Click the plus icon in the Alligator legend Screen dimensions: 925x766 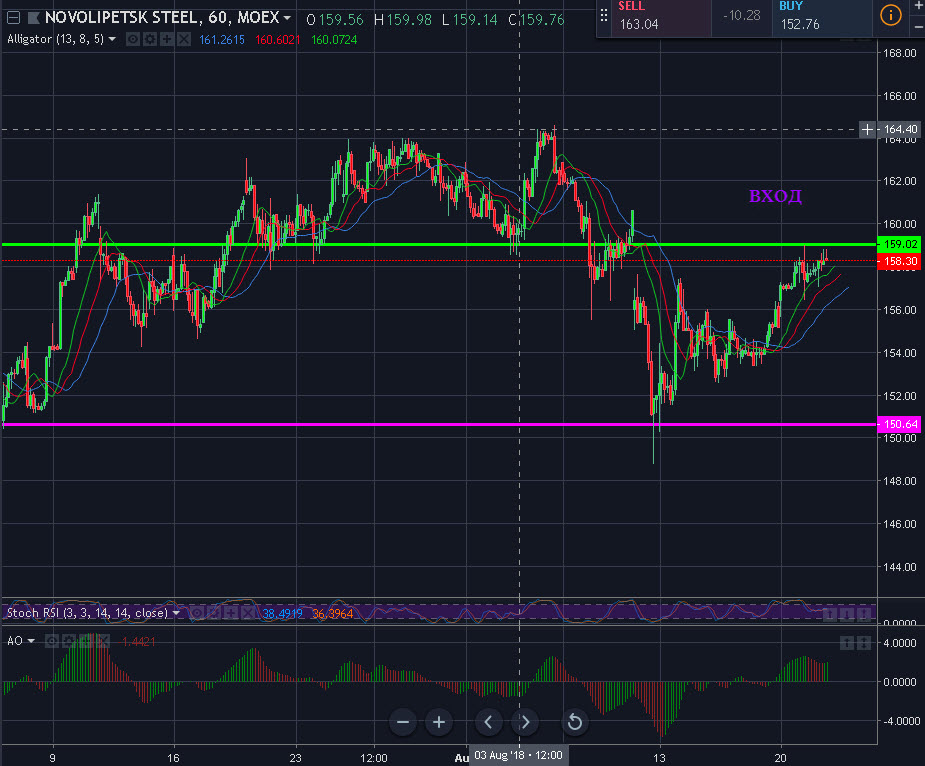pyautogui.click(x=167, y=40)
